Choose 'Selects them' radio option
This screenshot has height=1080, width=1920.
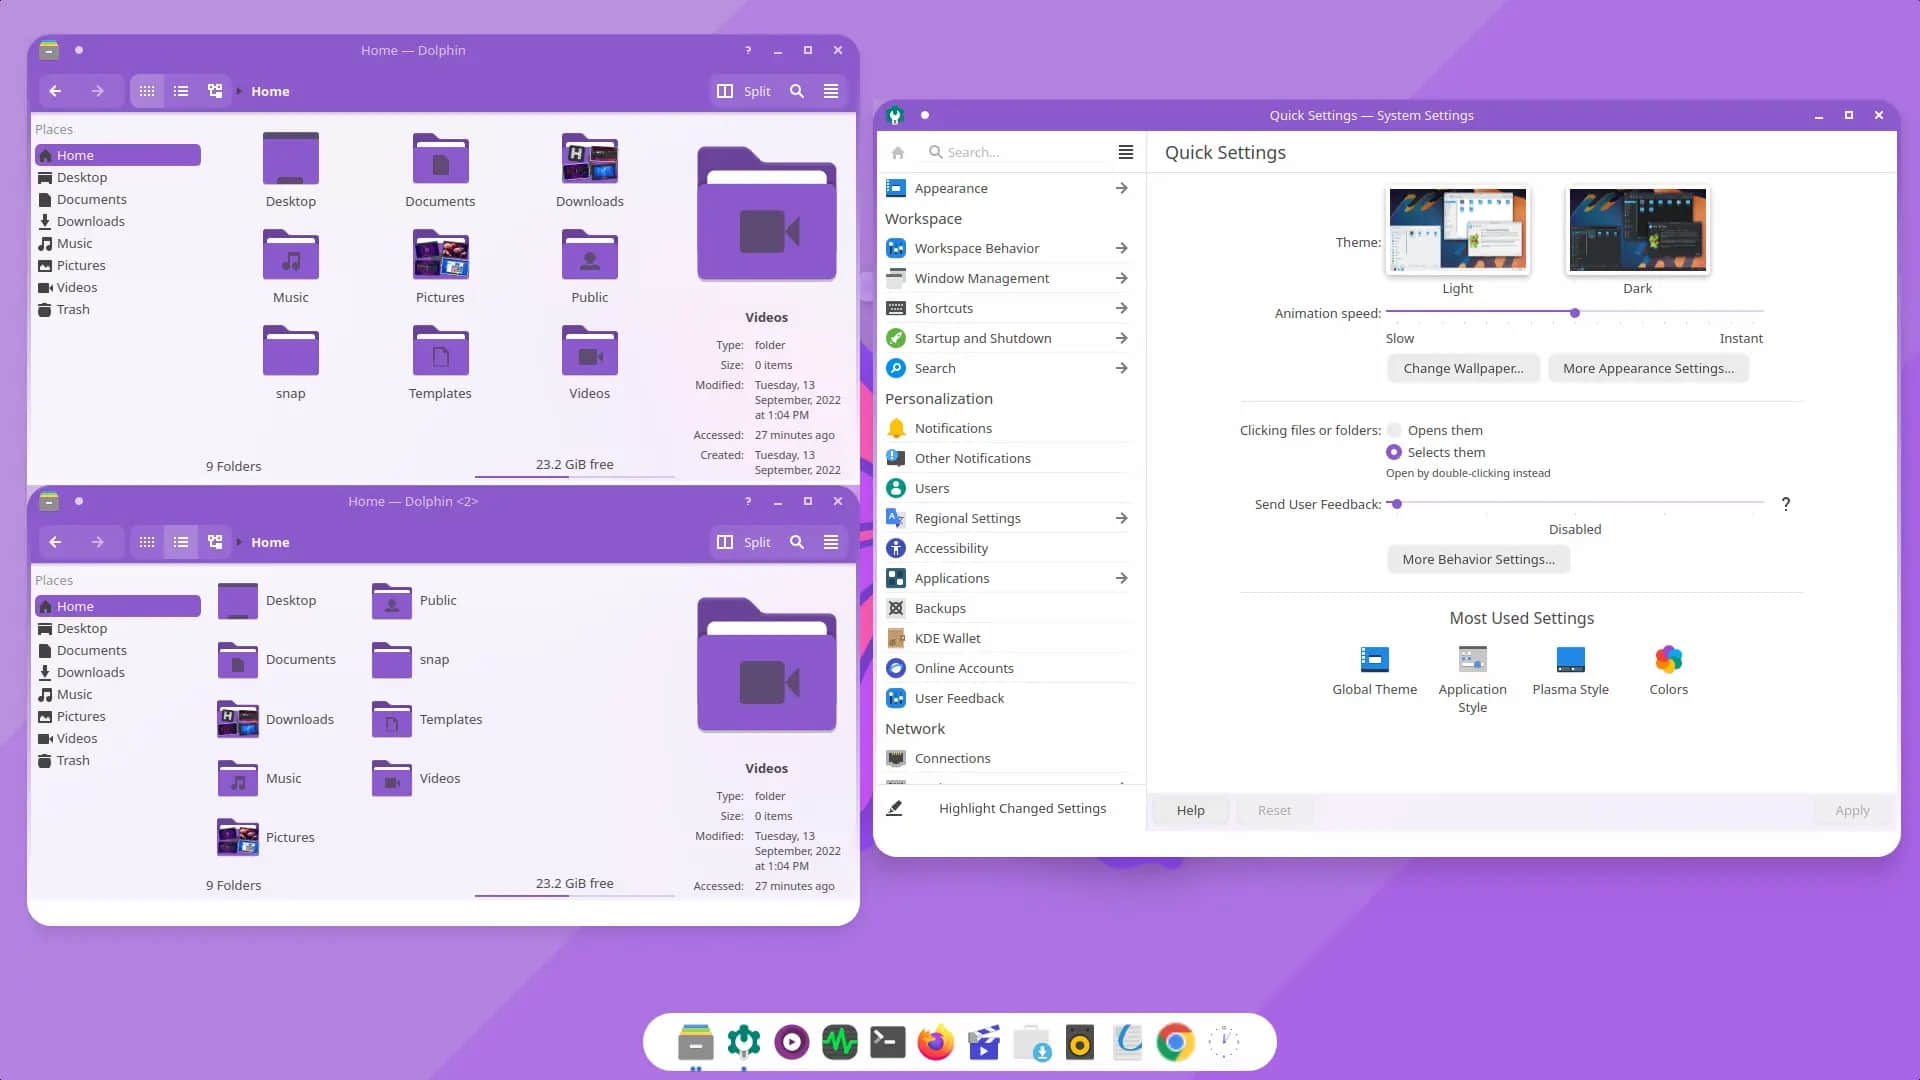1394,452
